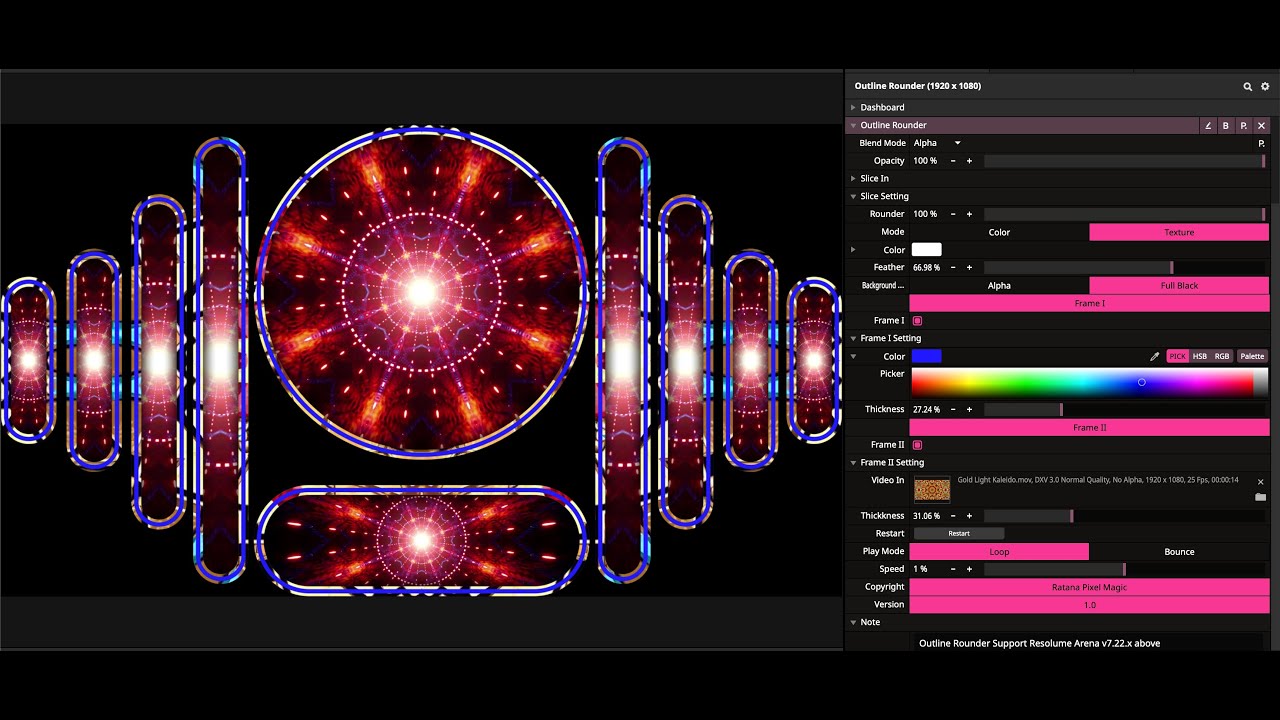Collapse the Frame II Setting section
Screen dimensions: 1280x720
tap(853, 463)
